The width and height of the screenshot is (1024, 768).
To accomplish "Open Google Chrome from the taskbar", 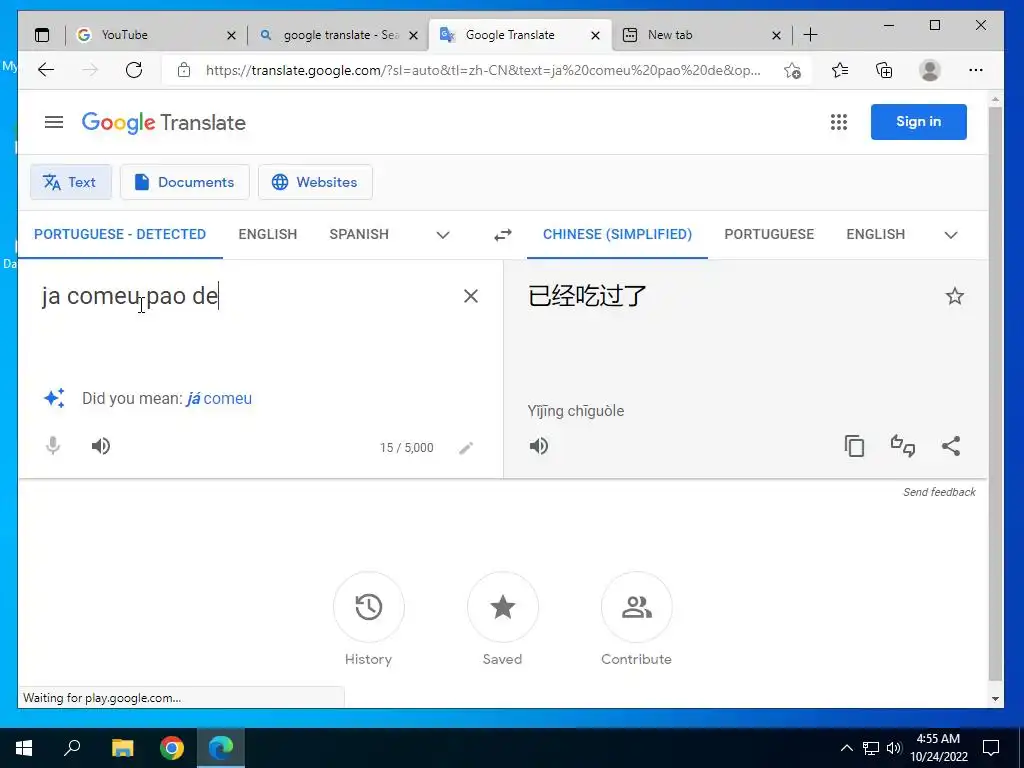I will pyautogui.click(x=172, y=748).
